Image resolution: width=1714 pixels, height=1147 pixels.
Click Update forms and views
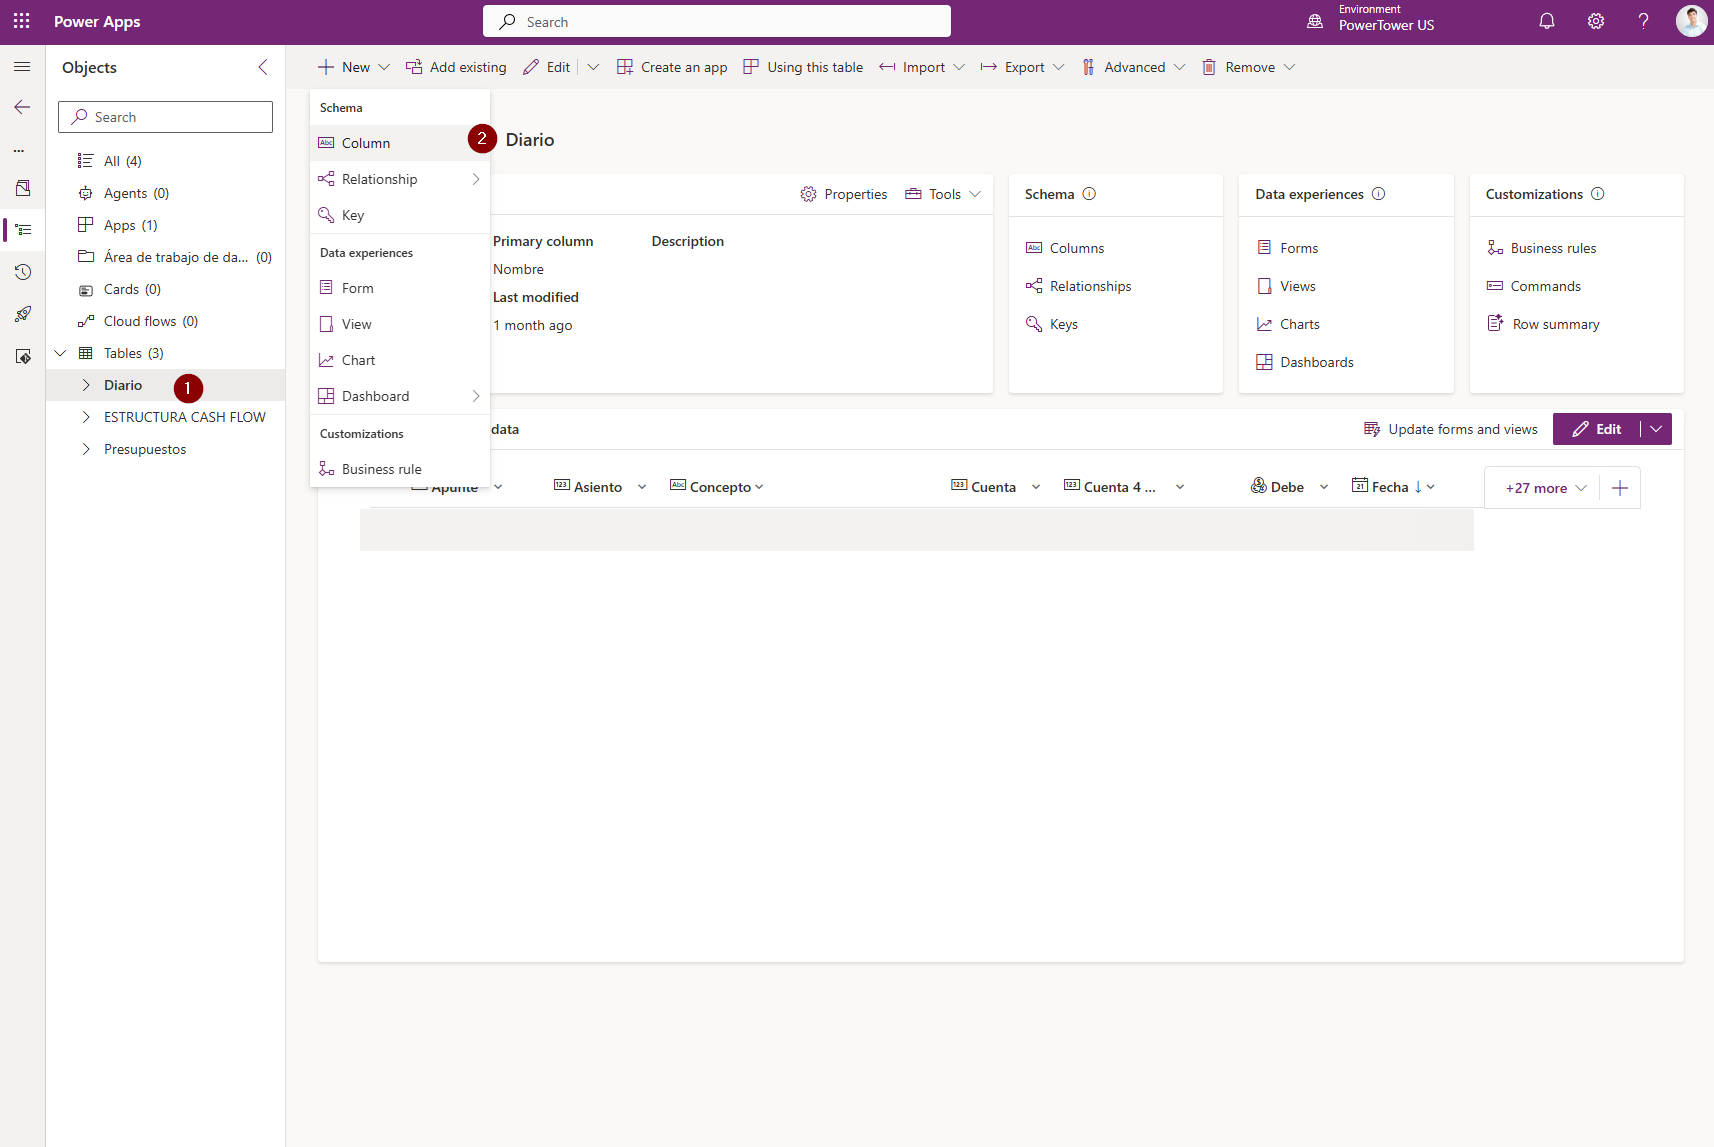tap(1451, 429)
